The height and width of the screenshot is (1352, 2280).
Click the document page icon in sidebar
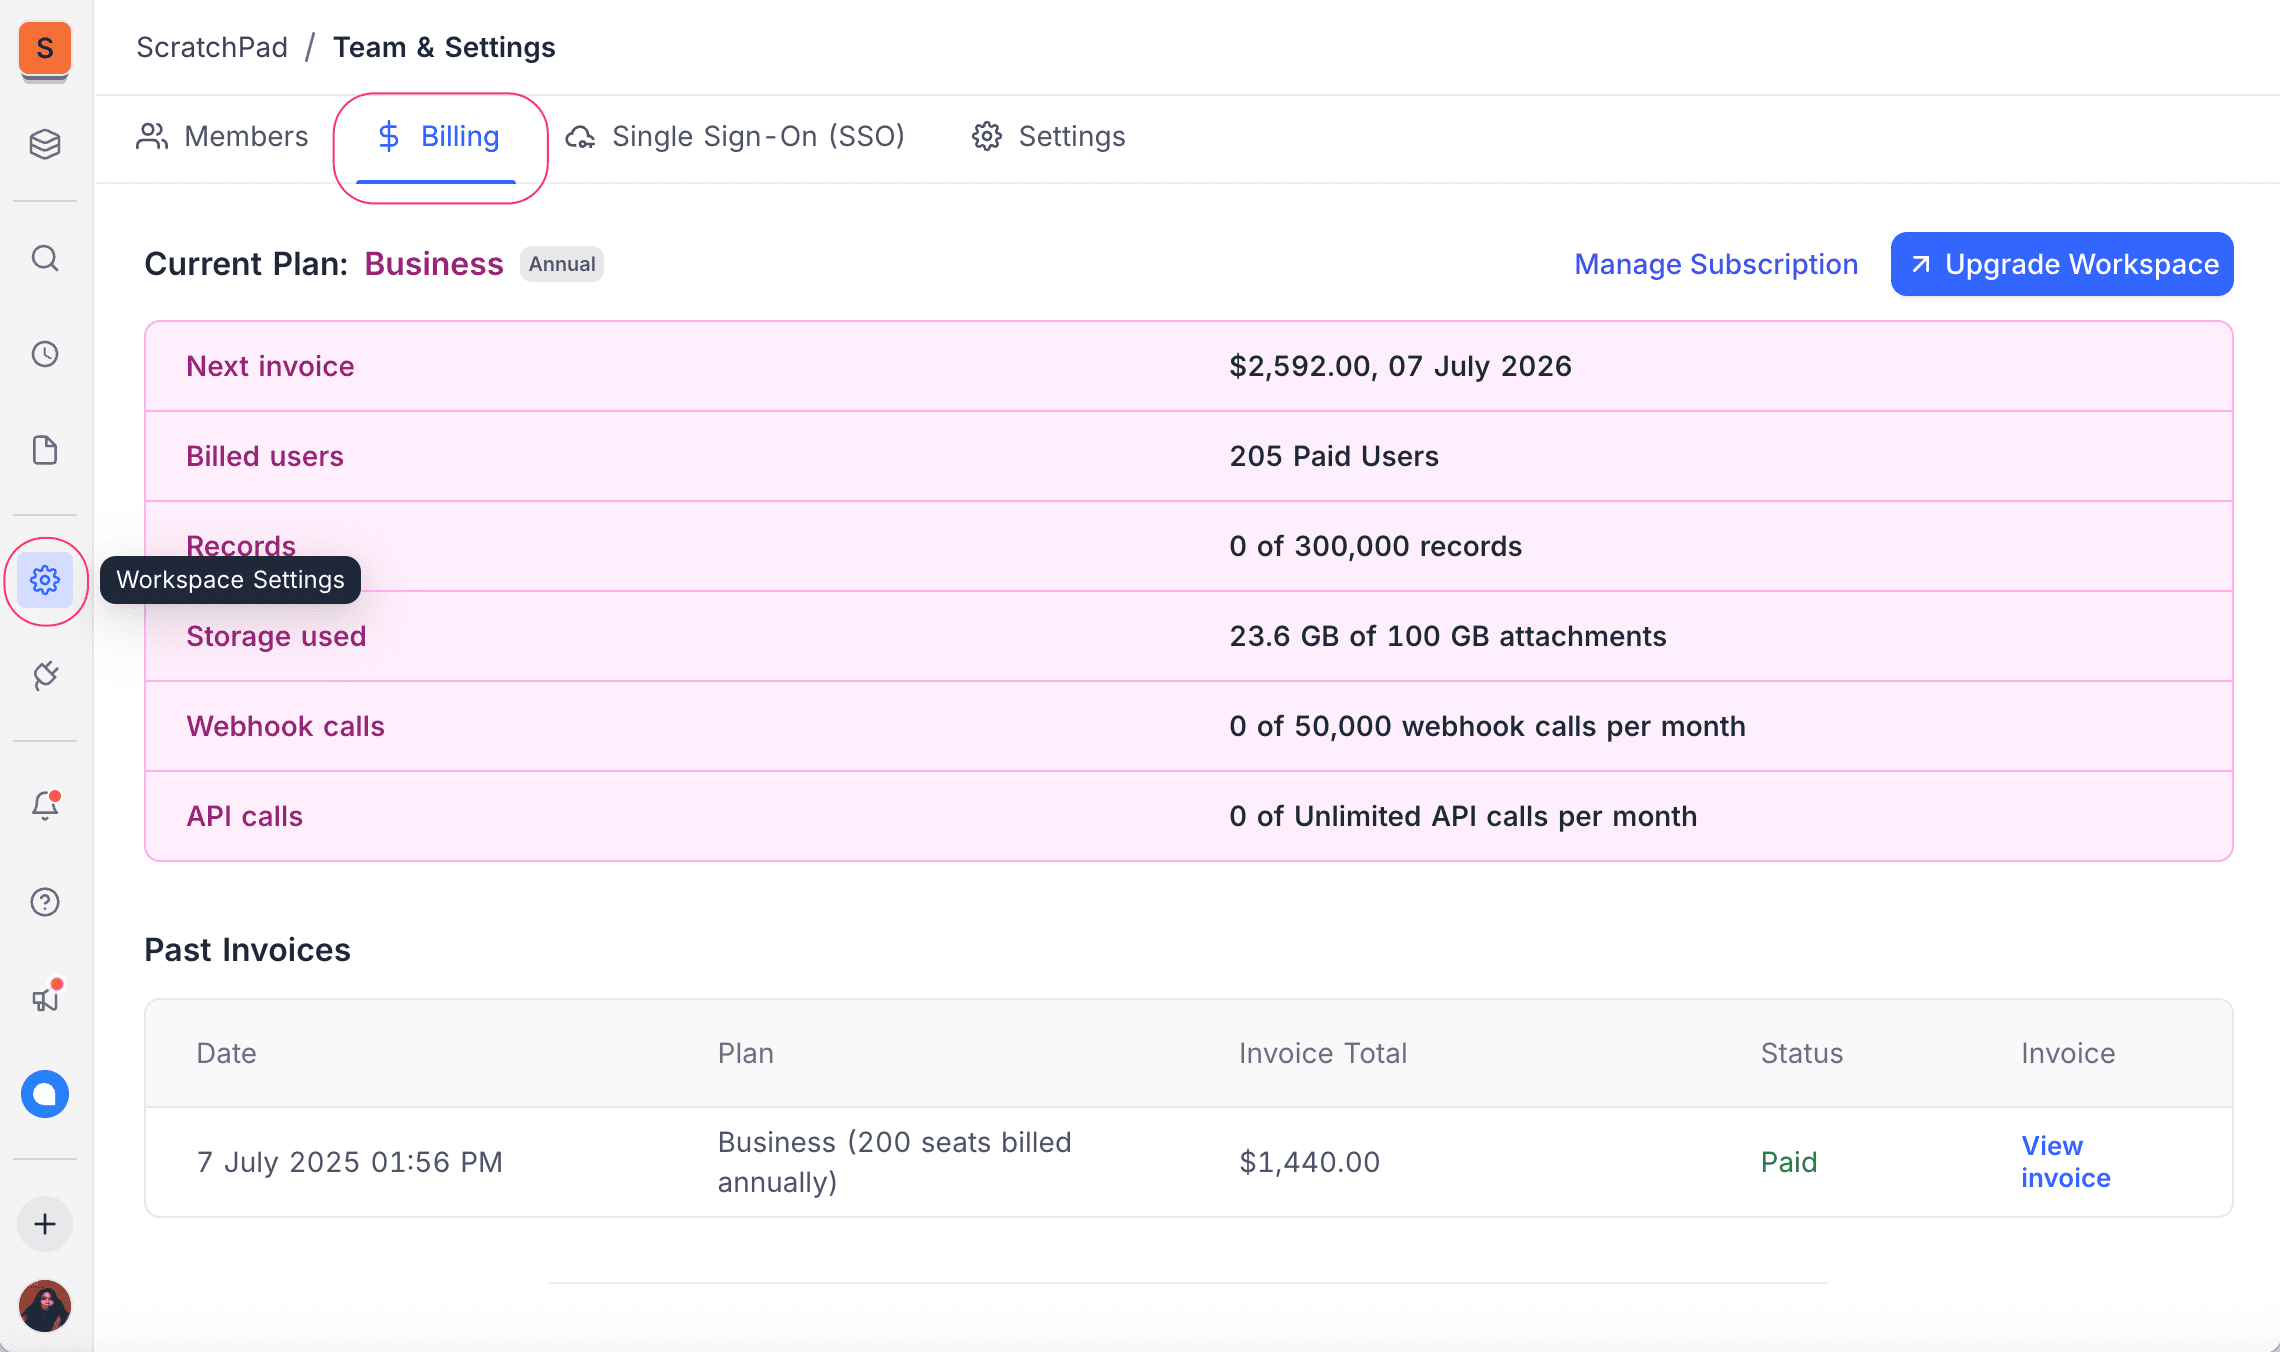pyautogui.click(x=45, y=450)
